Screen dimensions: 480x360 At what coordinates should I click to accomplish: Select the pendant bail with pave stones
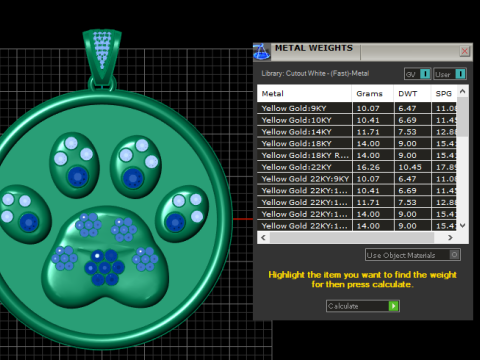click(x=102, y=57)
